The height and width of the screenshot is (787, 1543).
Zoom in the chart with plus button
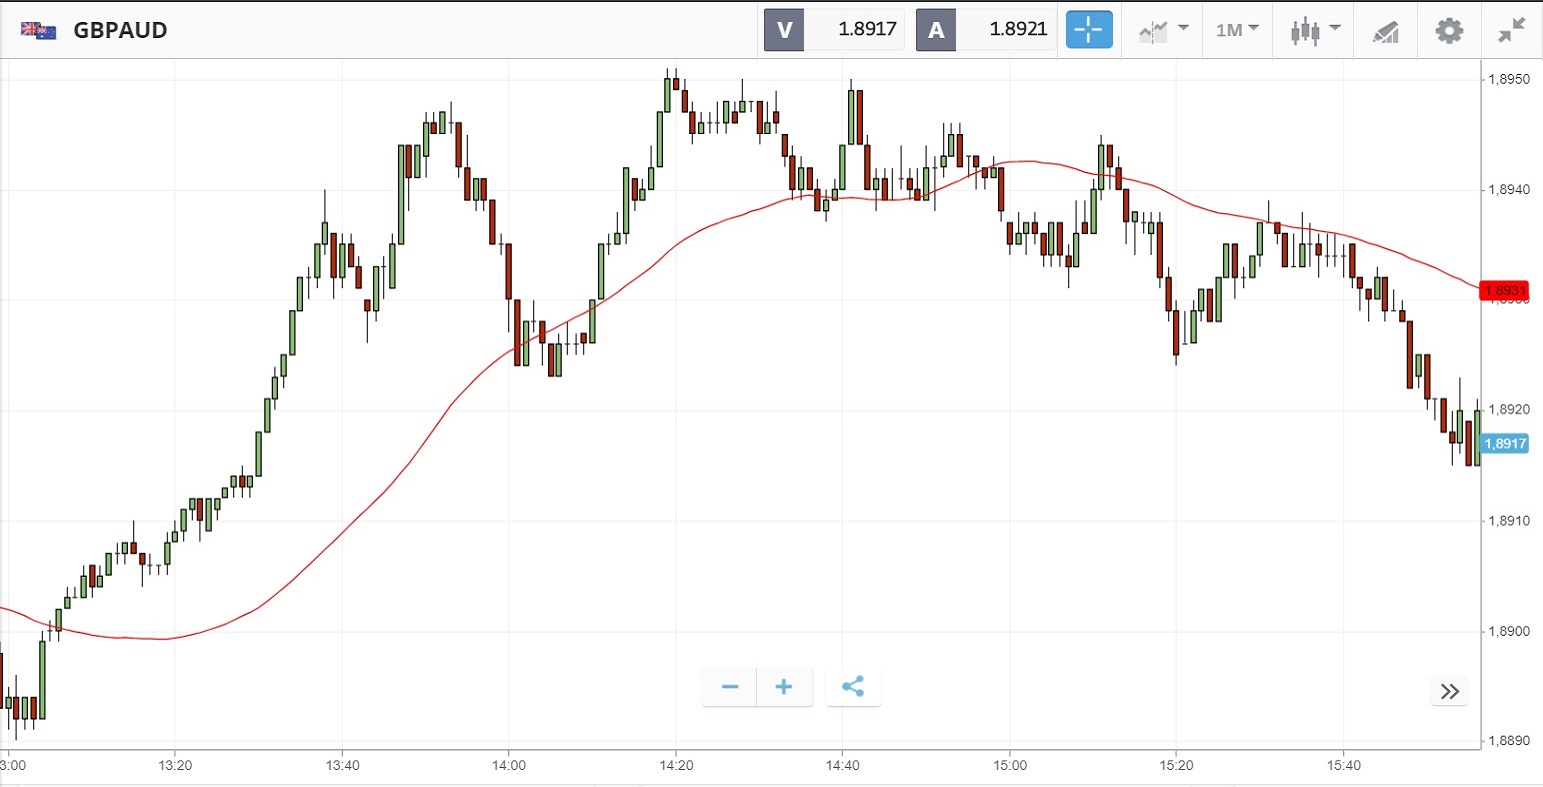click(x=784, y=687)
